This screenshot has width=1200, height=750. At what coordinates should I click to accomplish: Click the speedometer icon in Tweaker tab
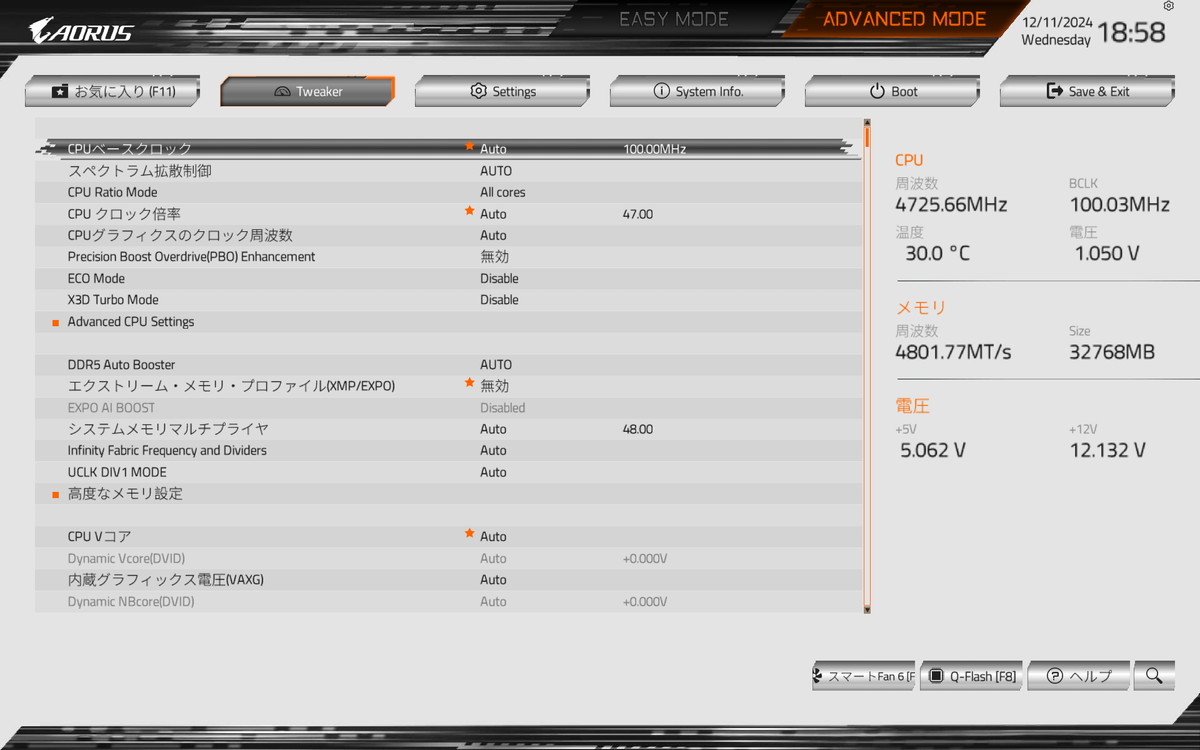pos(281,92)
